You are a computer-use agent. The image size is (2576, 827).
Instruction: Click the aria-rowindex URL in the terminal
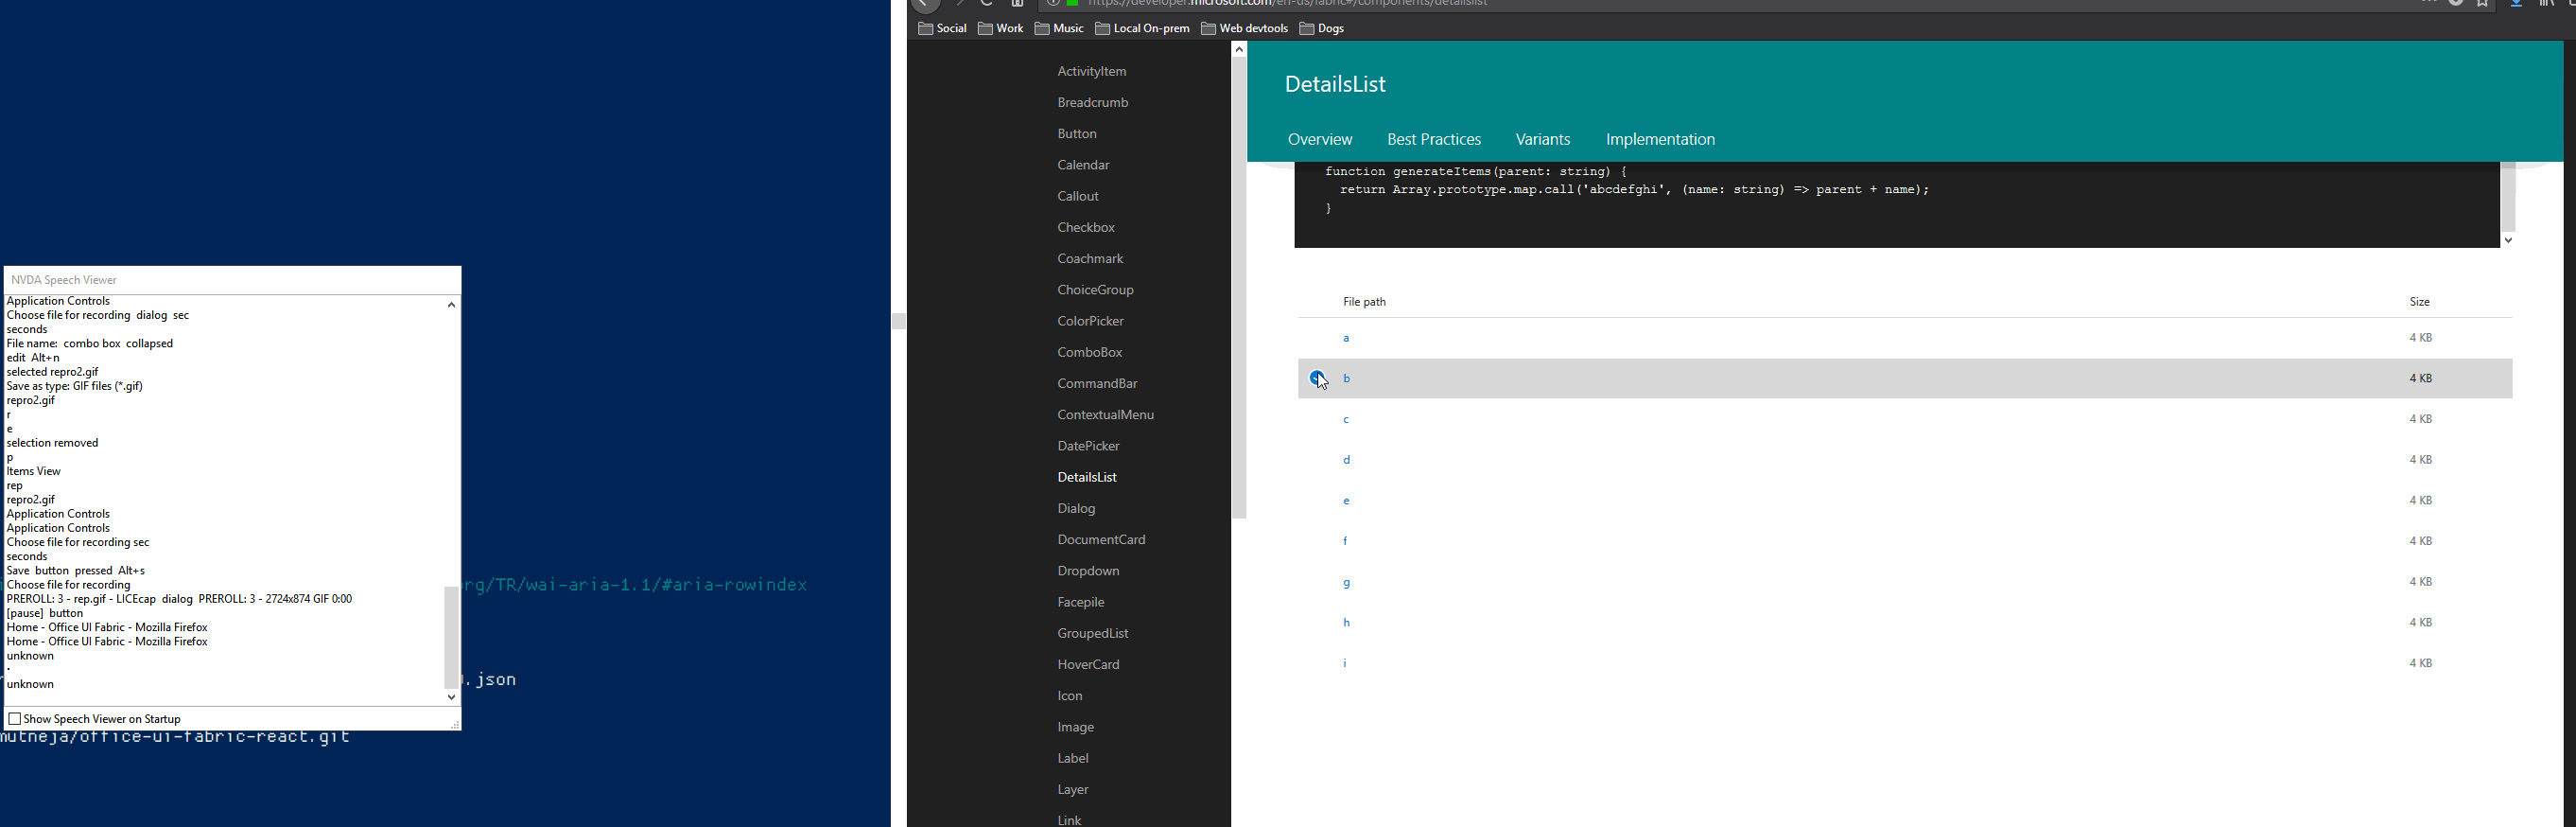click(x=634, y=585)
